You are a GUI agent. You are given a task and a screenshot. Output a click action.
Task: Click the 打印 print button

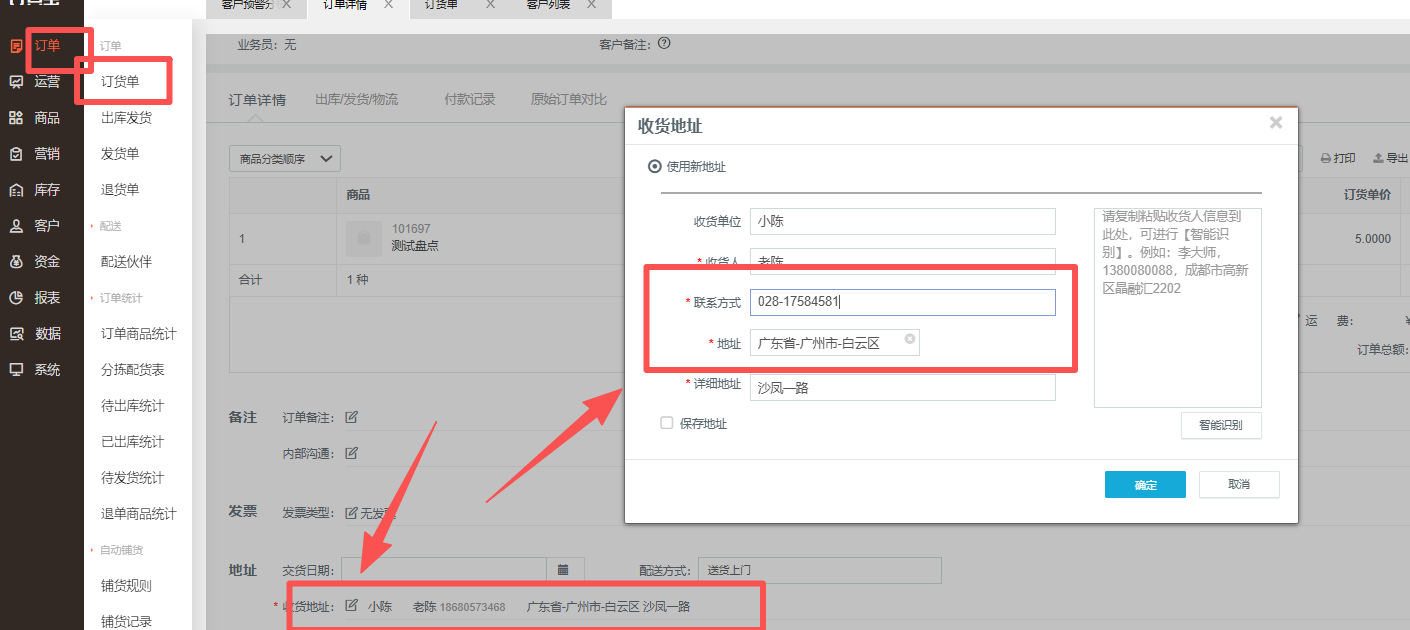click(1338, 158)
